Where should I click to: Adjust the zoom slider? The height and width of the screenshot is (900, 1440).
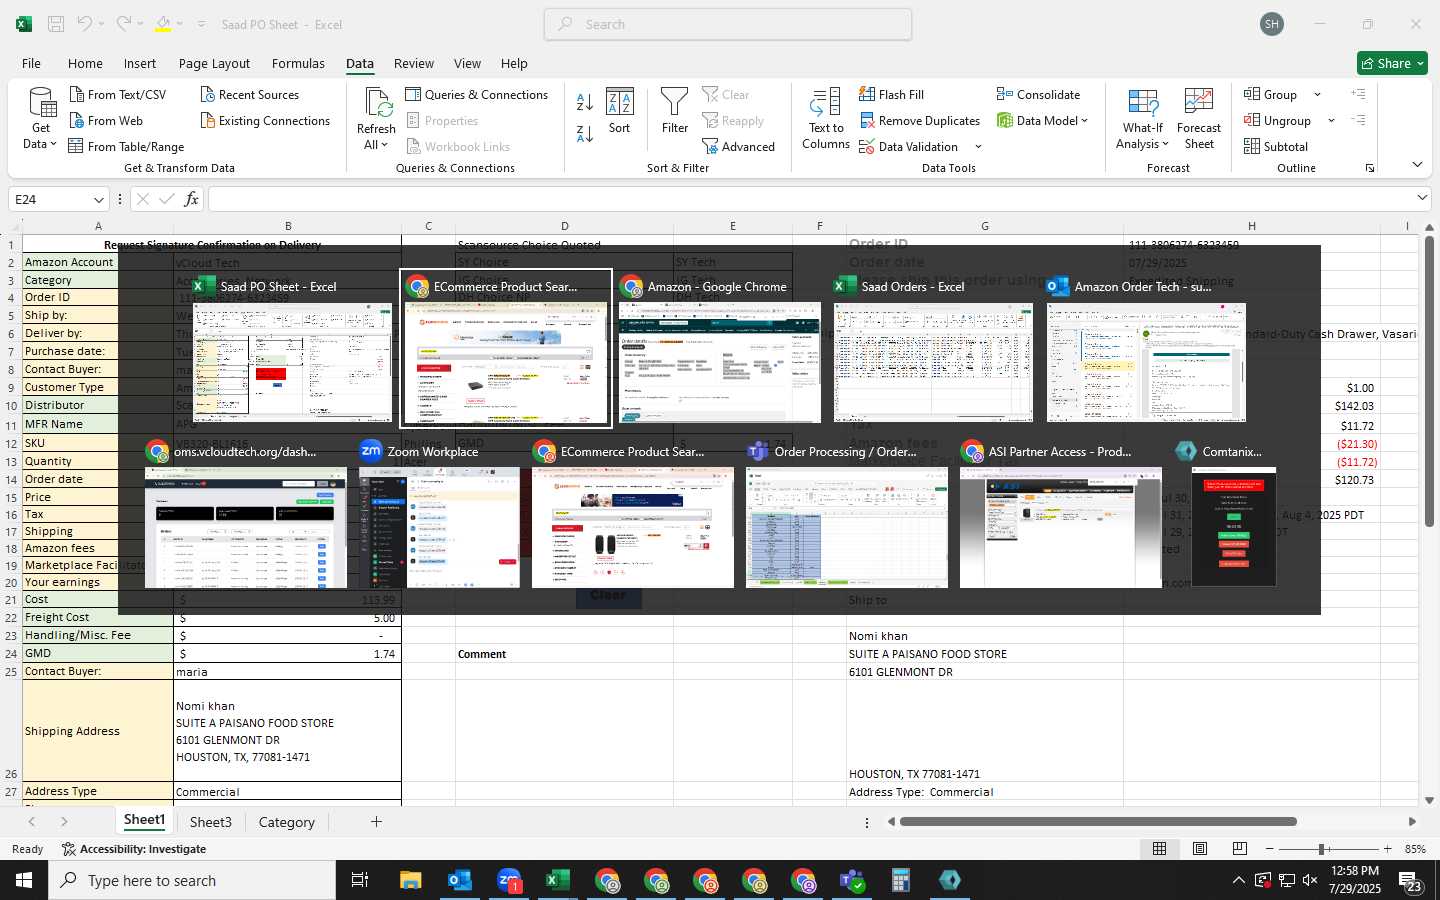(1322, 849)
